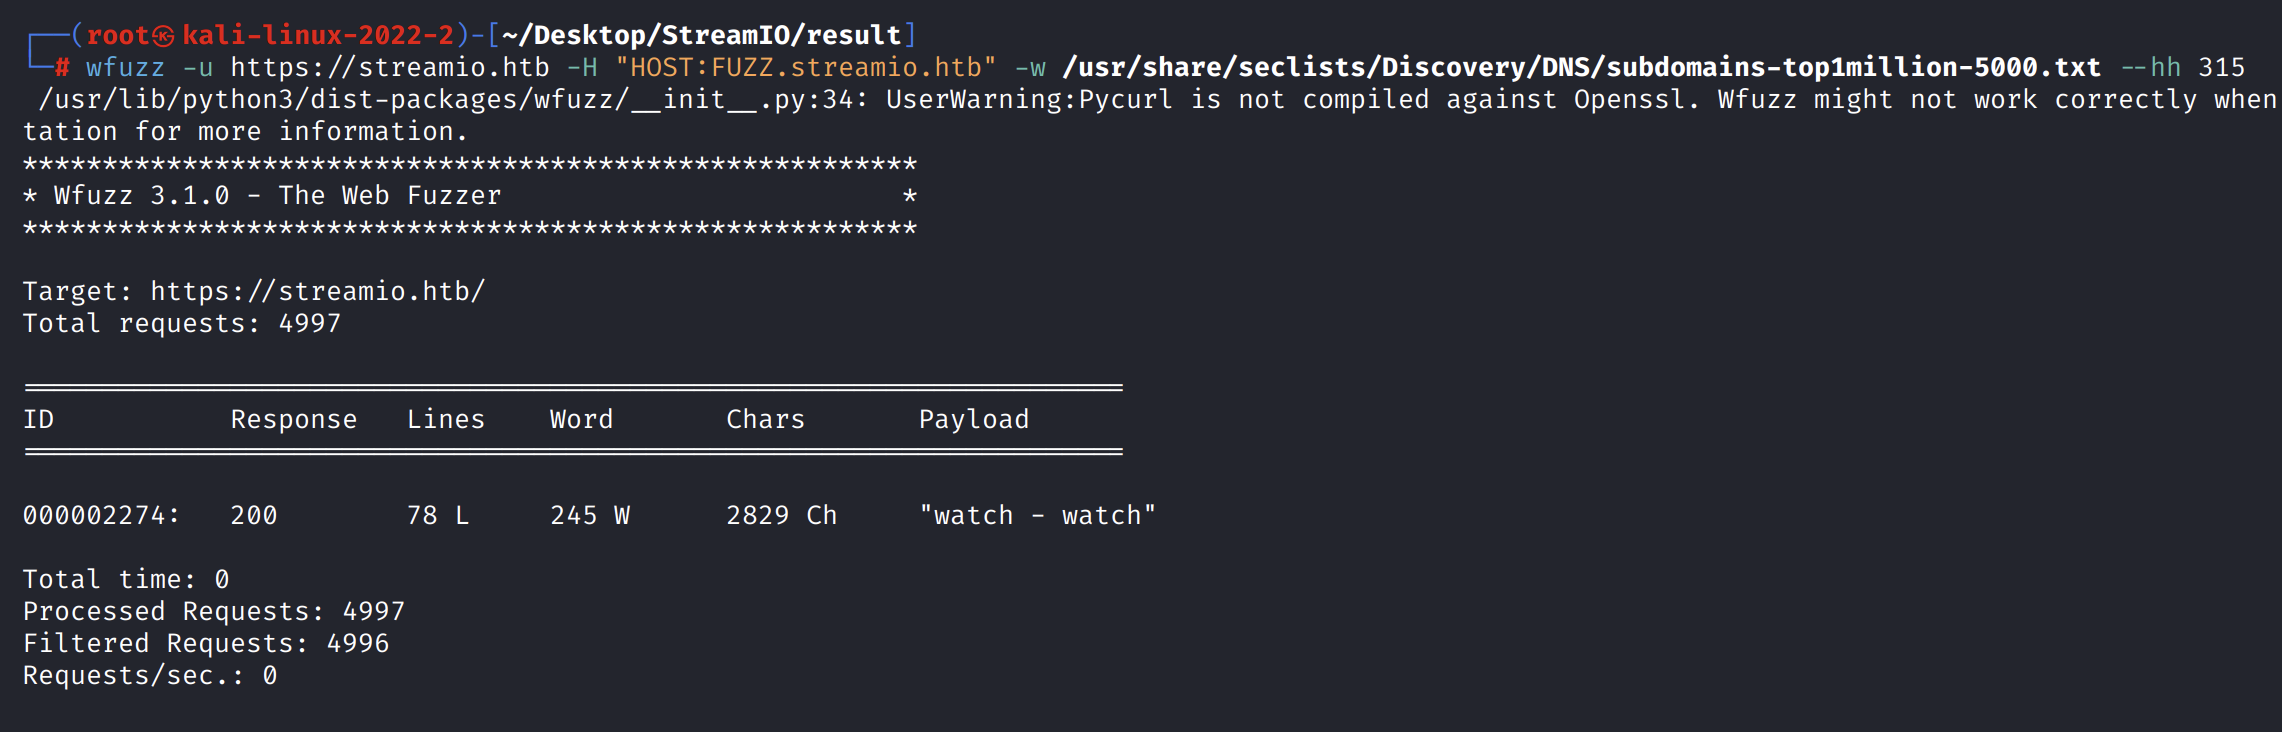Click the ~/Desktop/StreamIO/result directory path
The height and width of the screenshot is (732, 2282).
pos(701,36)
